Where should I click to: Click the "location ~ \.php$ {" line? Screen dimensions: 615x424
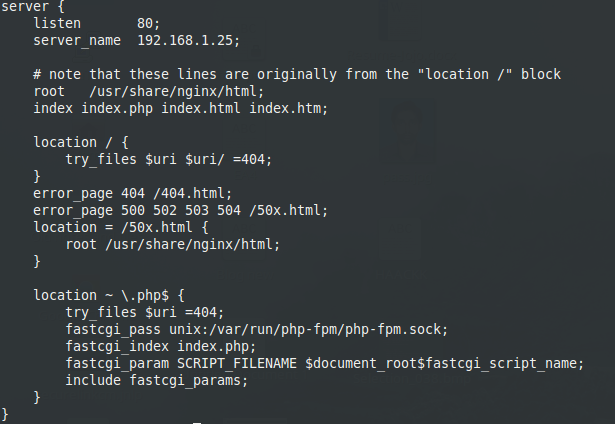click(109, 295)
